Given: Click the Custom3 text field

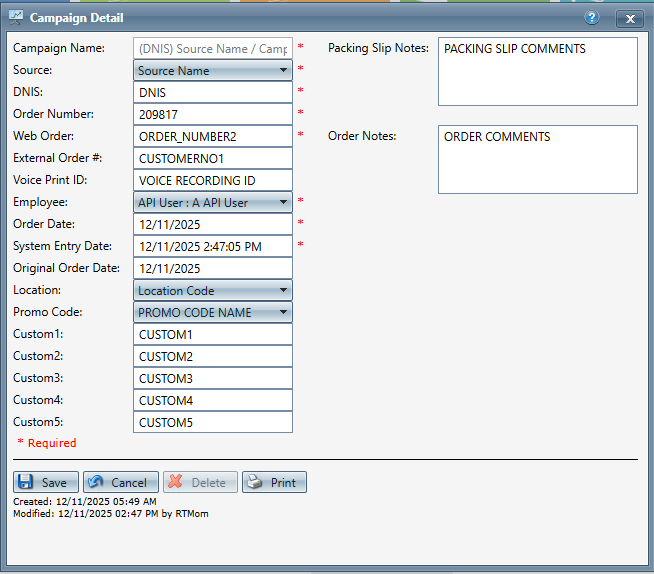Looking at the screenshot, I should point(212,378).
